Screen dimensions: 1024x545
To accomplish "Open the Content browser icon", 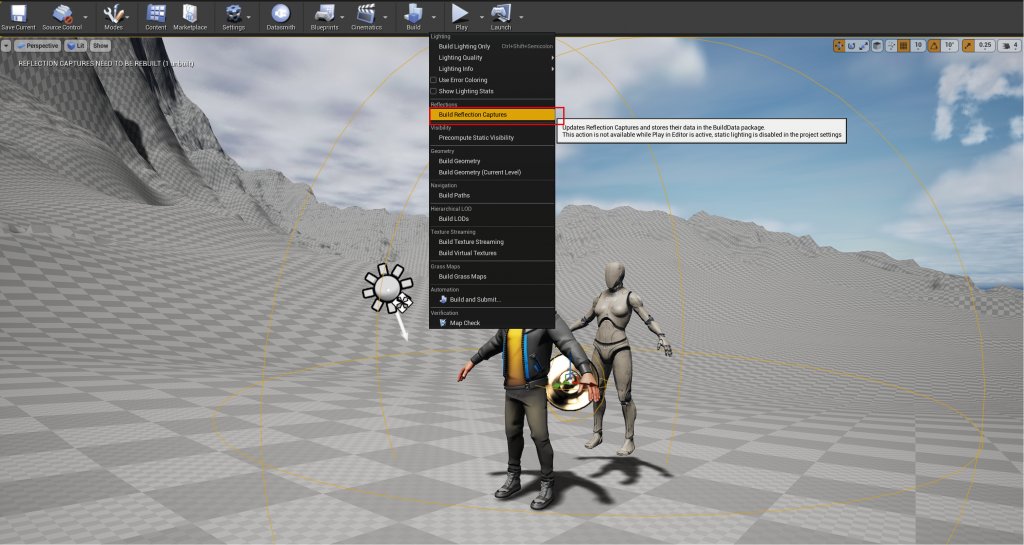I will point(156,14).
